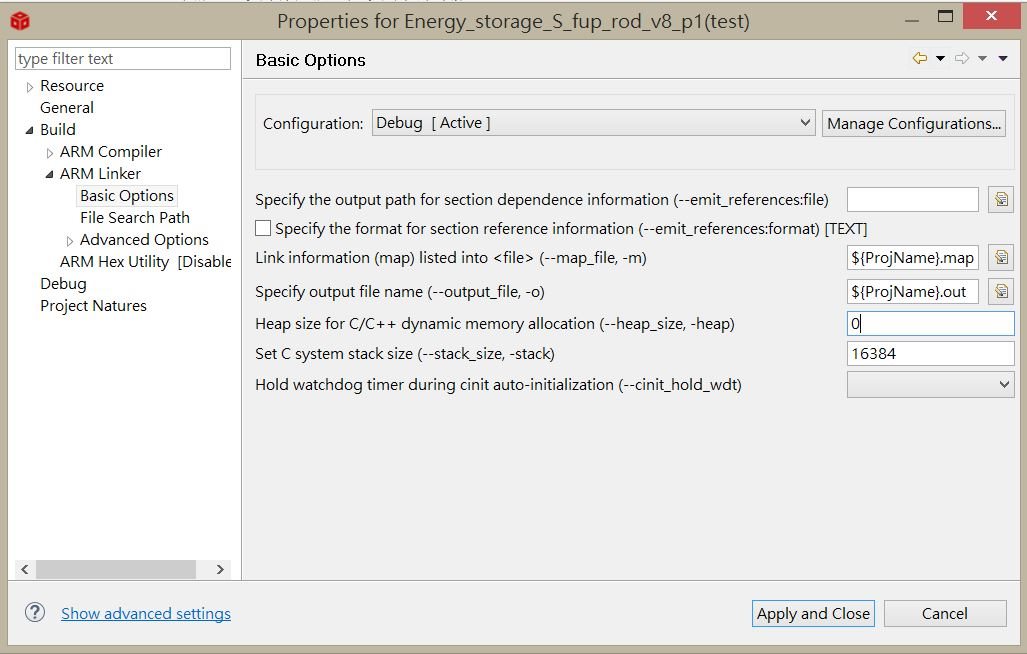This screenshot has height=654, width=1027.
Task: Click browse icon next to emit references path
Action: click(x=1000, y=200)
